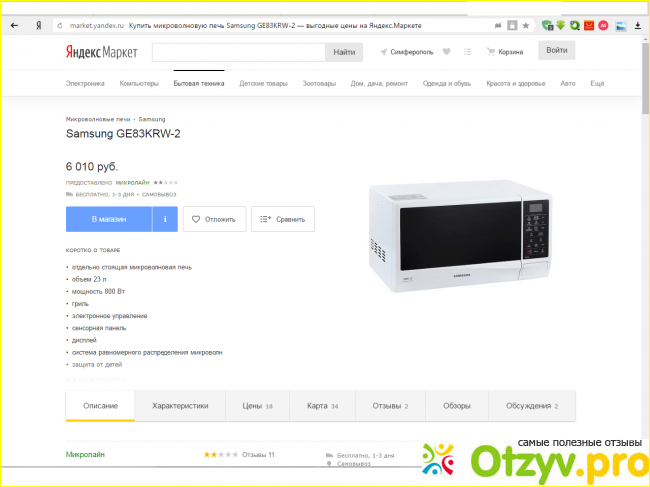Click the microwave product image
650x487 pixels.
coord(460,236)
